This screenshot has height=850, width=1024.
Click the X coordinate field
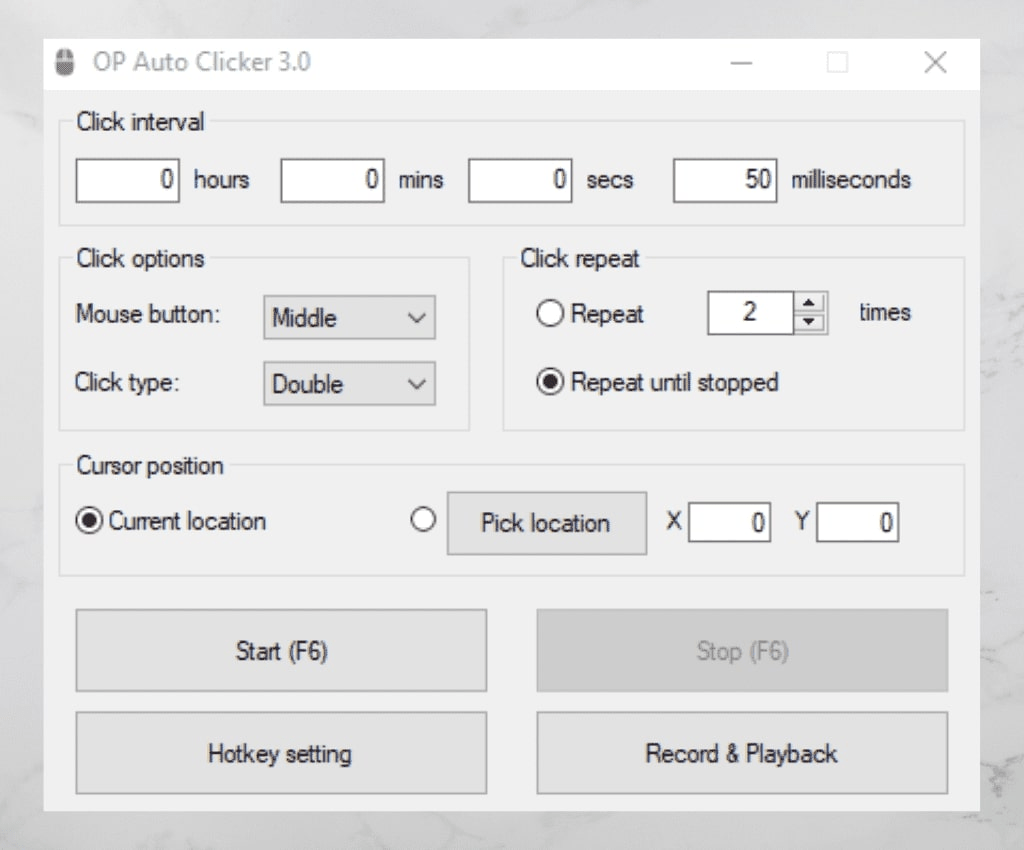click(x=729, y=521)
